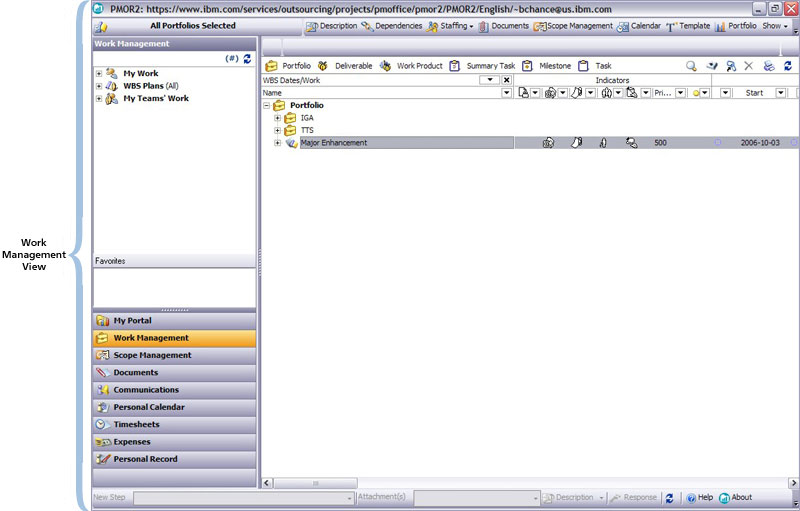
Task: Open the Communications section
Action: tap(174, 390)
